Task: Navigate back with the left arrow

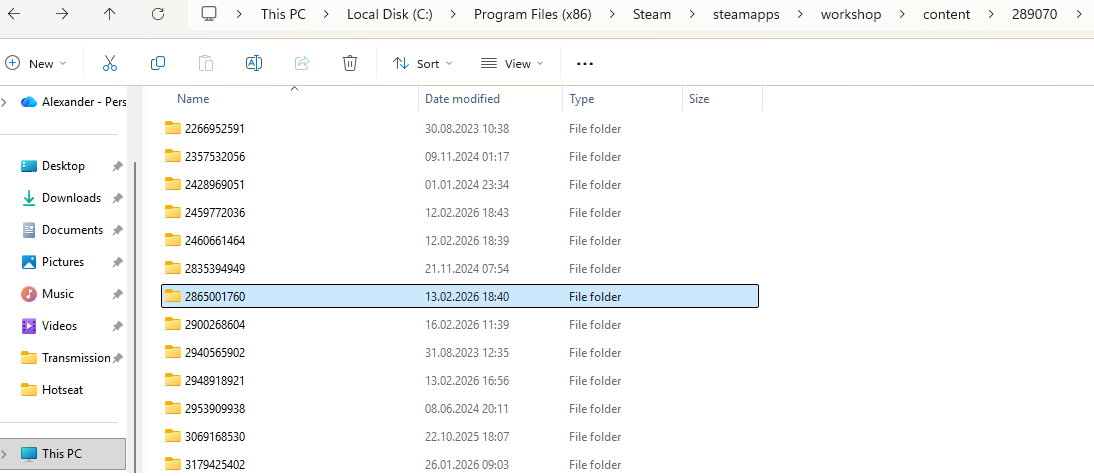Action: [14, 14]
